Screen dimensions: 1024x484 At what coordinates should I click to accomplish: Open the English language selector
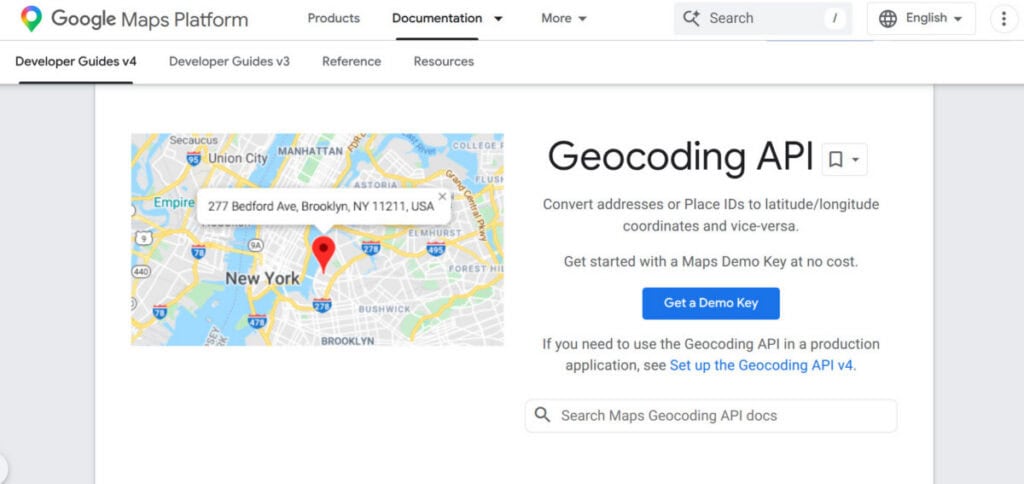click(x=921, y=18)
